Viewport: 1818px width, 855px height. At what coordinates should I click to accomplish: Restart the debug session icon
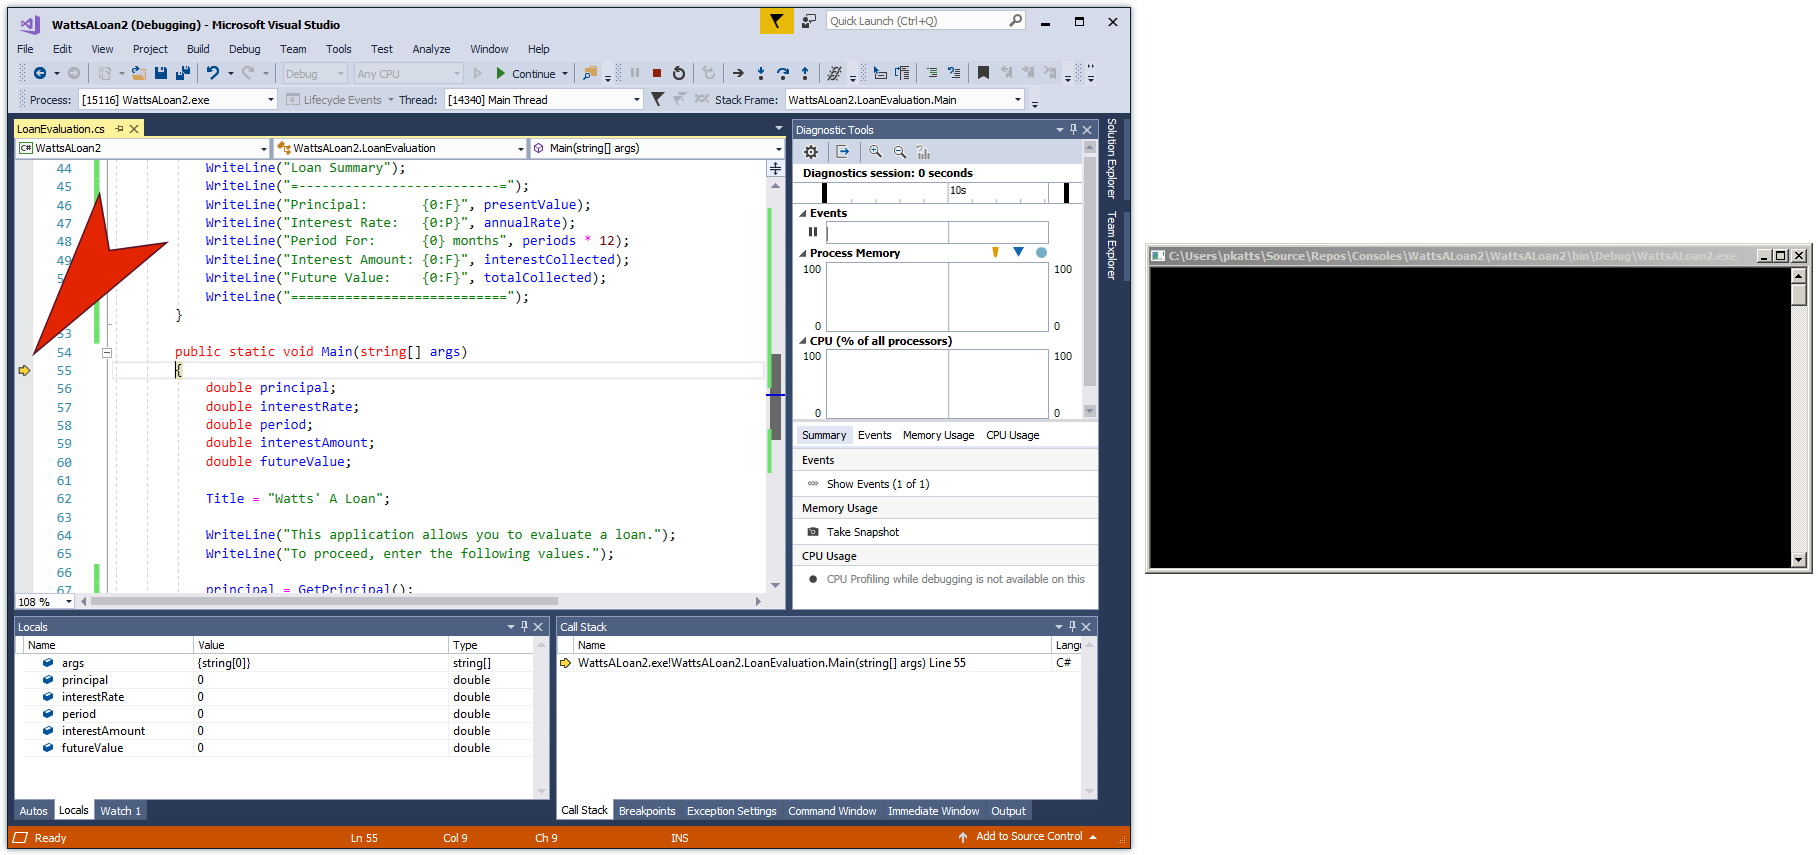679,73
